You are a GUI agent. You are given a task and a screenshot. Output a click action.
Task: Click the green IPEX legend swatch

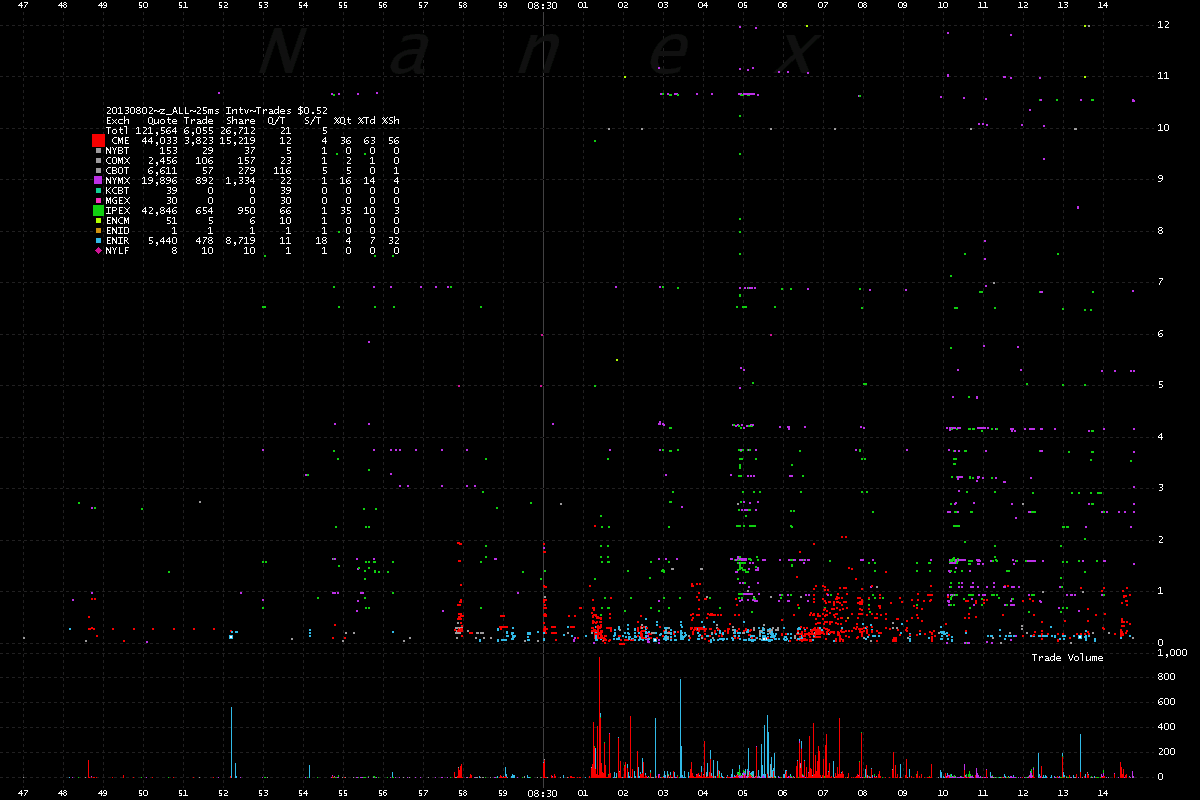99,210
